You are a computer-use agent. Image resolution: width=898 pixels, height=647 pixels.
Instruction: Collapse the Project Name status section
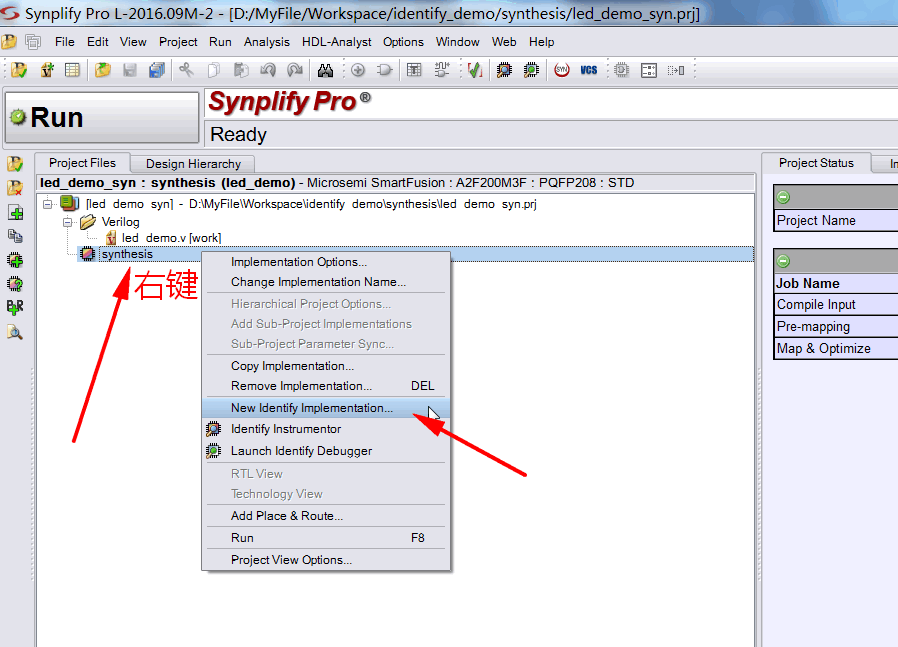[783, 198]
